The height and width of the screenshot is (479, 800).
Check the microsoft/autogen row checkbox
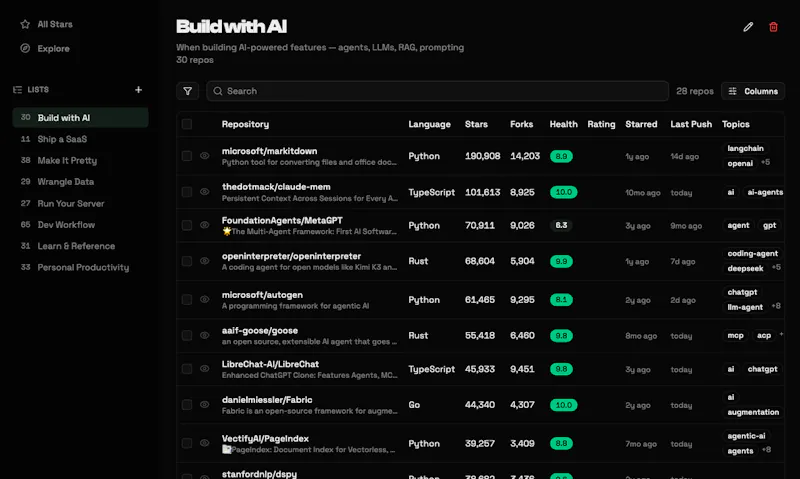[187, 299]
